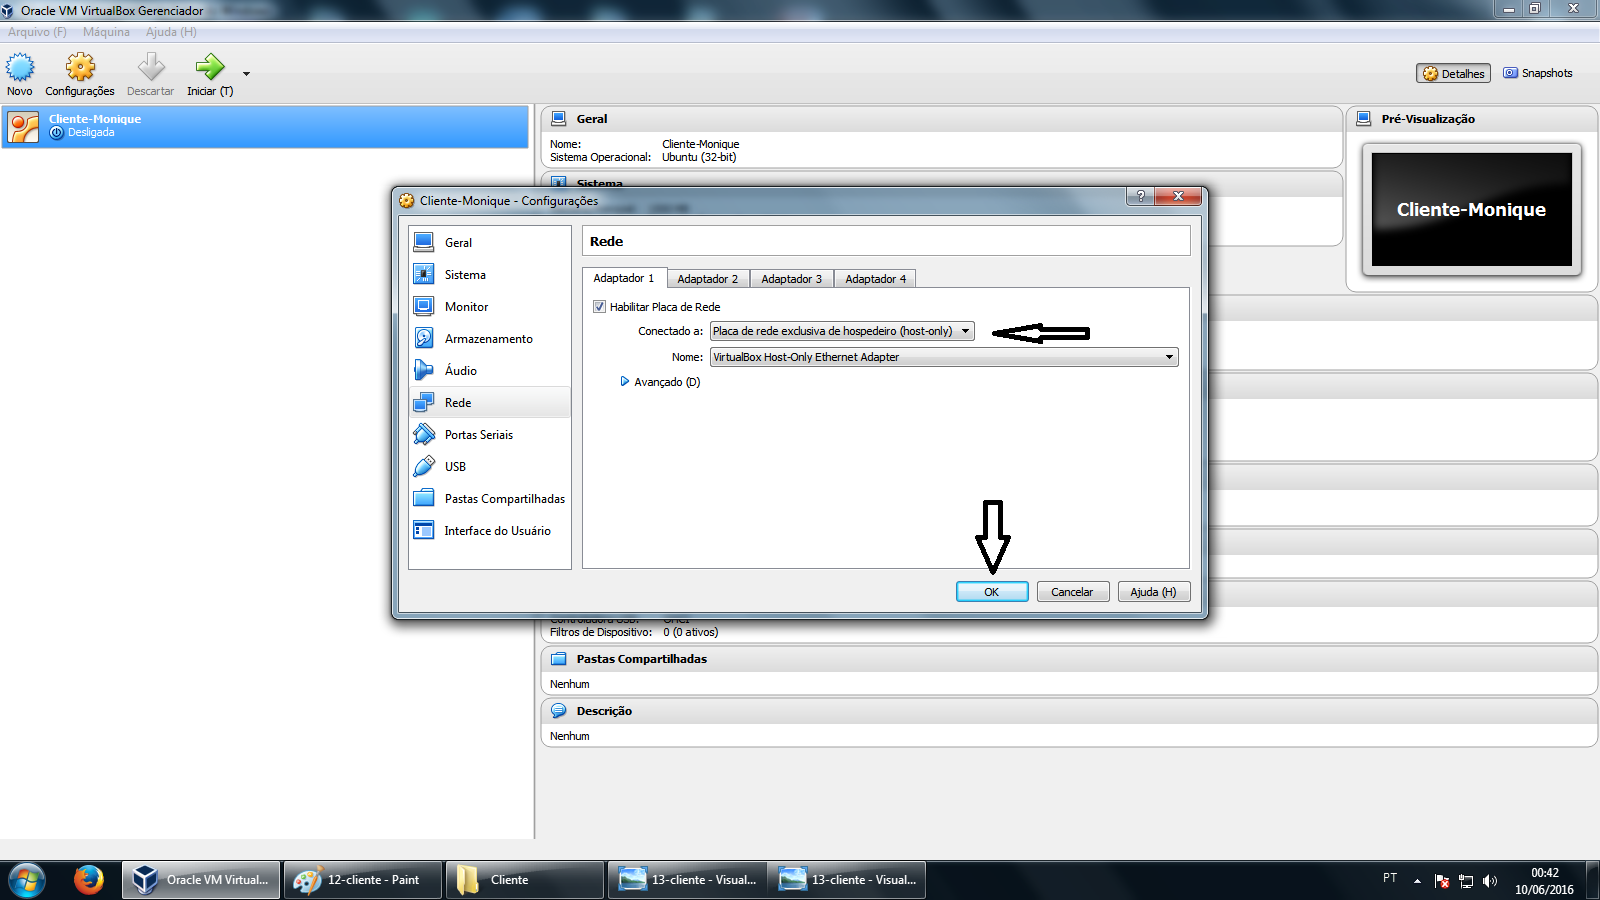Image resolution: width=1600 pixels, height=900 pixels.
Task: Open Arquivo (F) menu
Action: point(37,32)
